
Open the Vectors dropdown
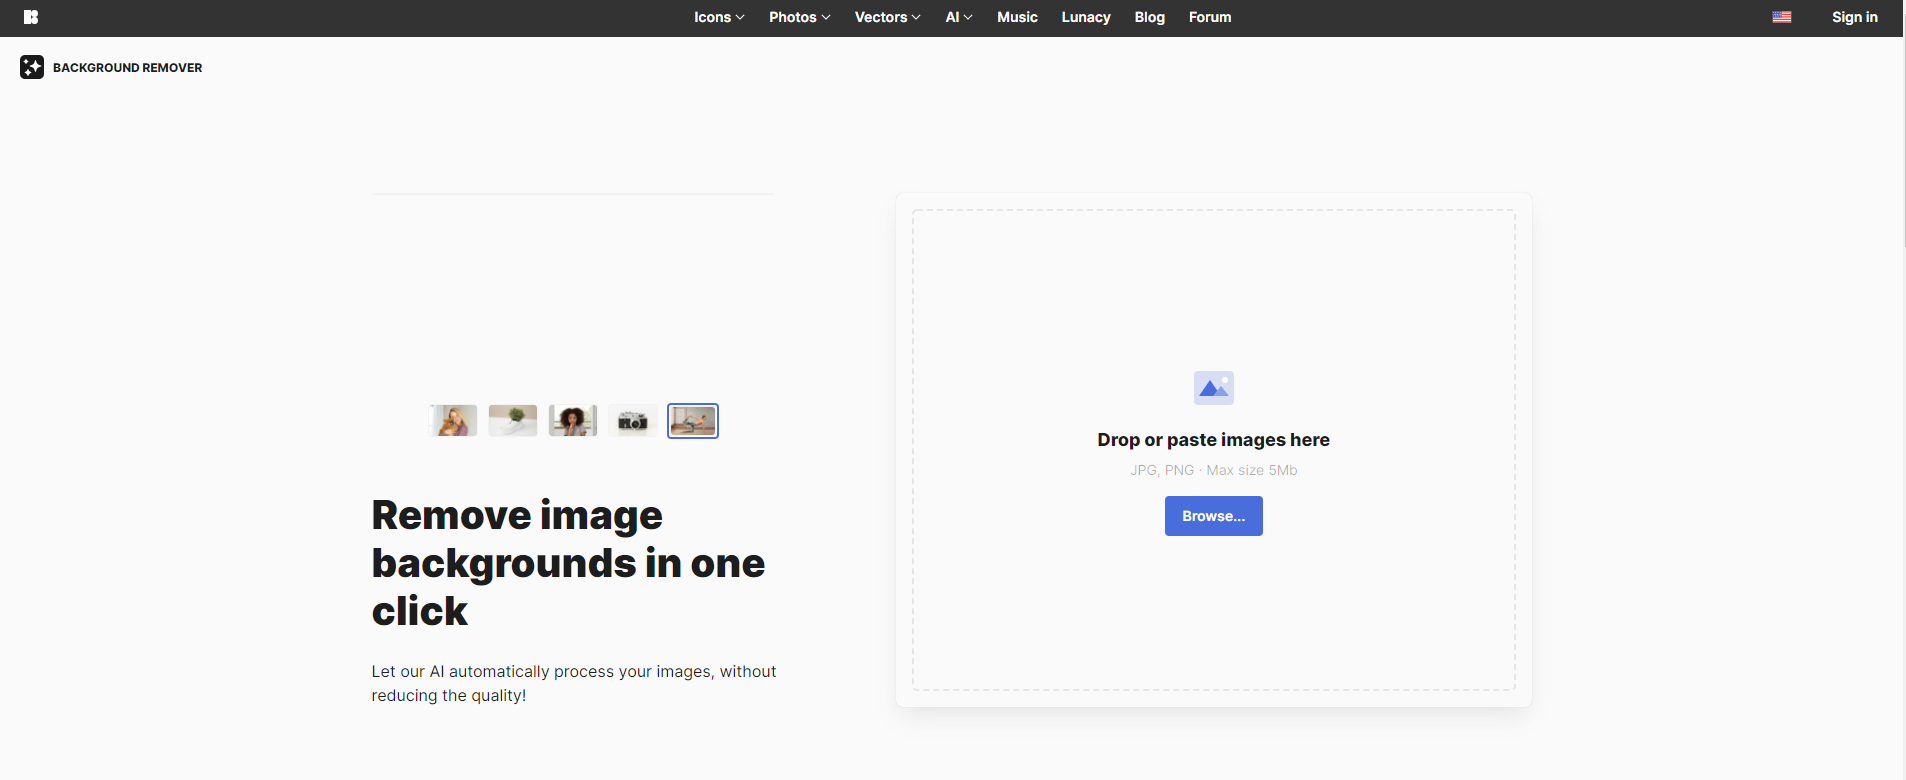888,17
